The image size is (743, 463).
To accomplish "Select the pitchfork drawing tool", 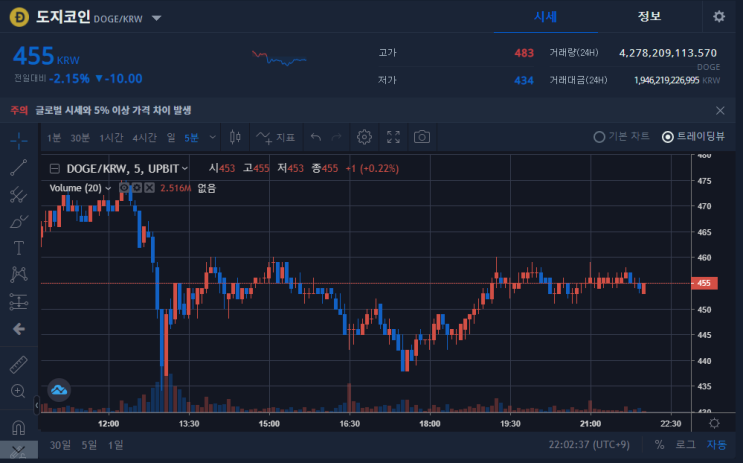I will click(18, 195).
